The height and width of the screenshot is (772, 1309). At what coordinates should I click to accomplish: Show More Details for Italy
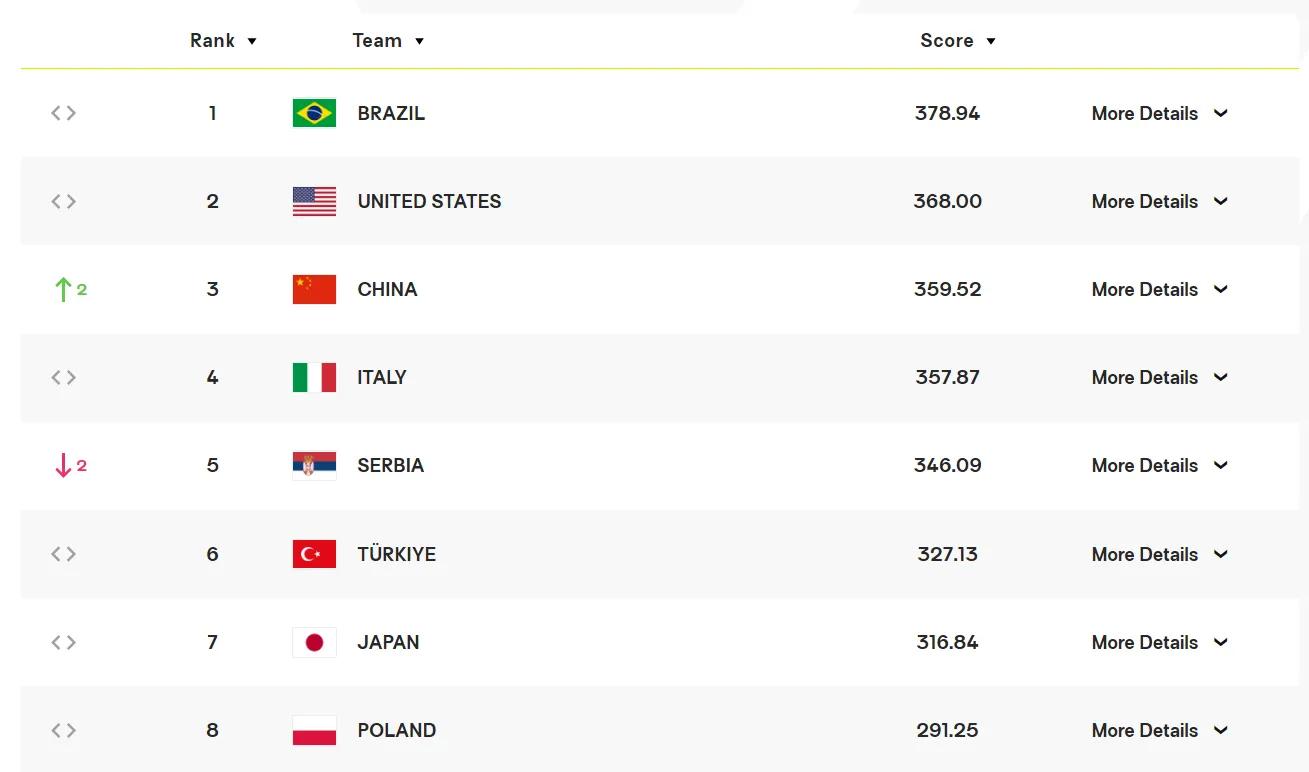1159,377
